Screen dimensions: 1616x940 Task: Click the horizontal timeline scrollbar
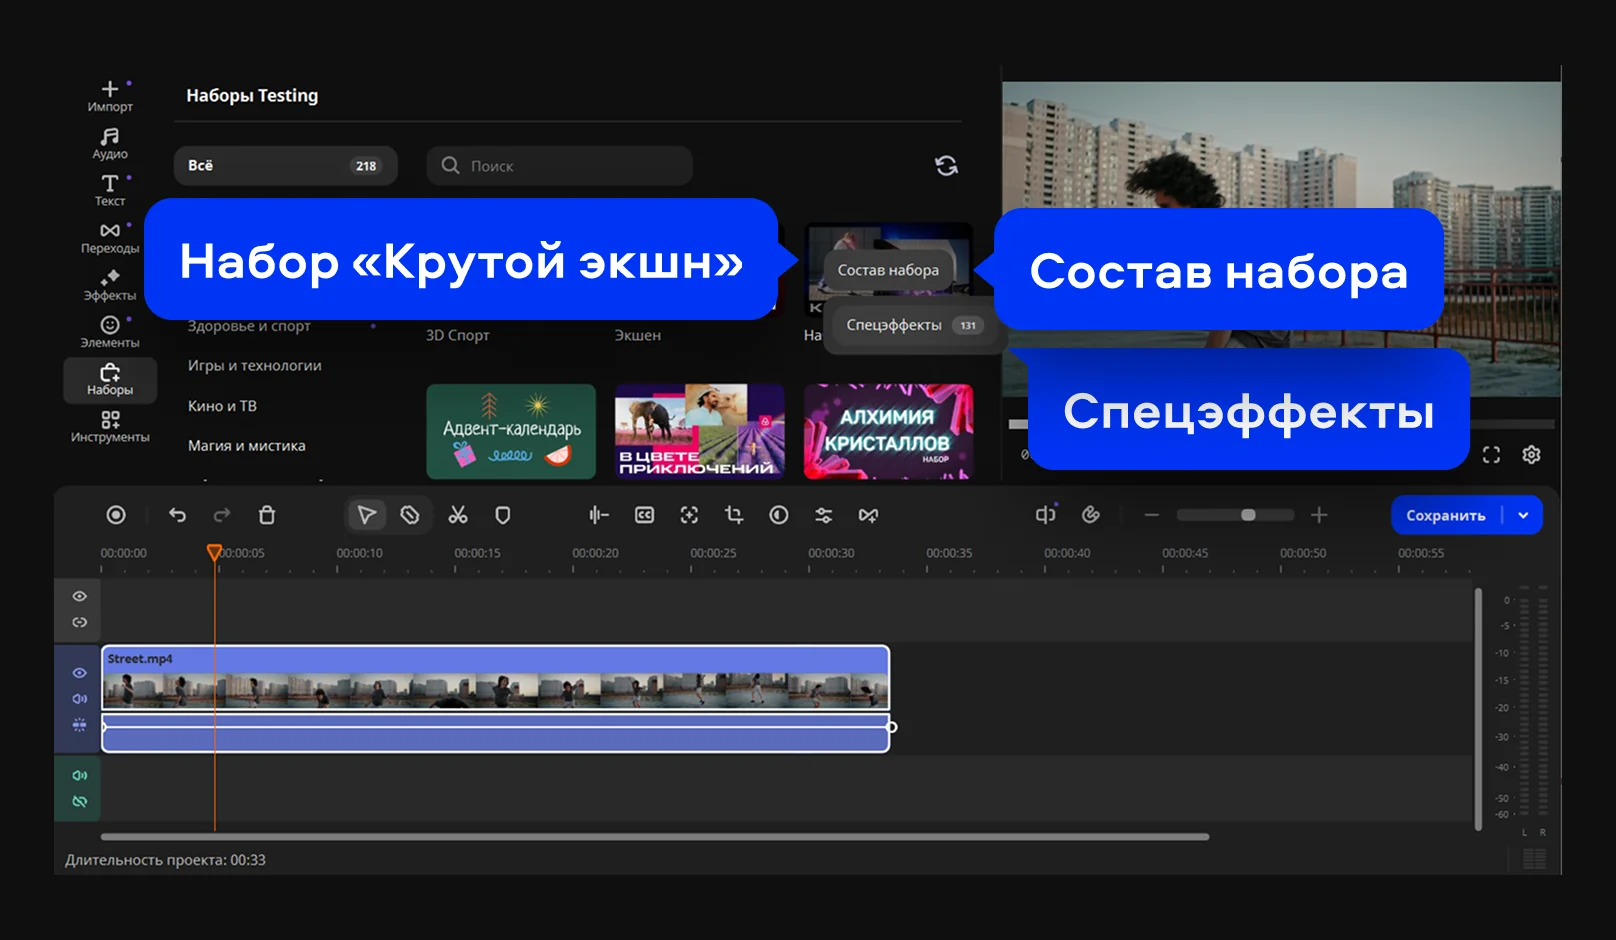tap(655, 837)
